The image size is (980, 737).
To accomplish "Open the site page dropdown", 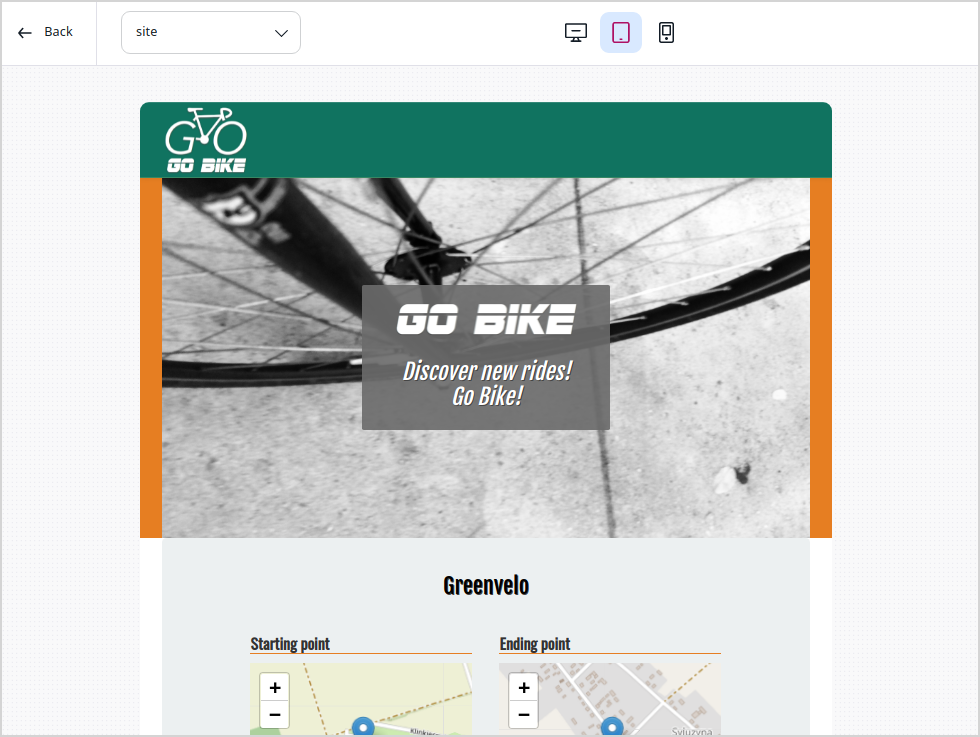I will pos(210,32).
